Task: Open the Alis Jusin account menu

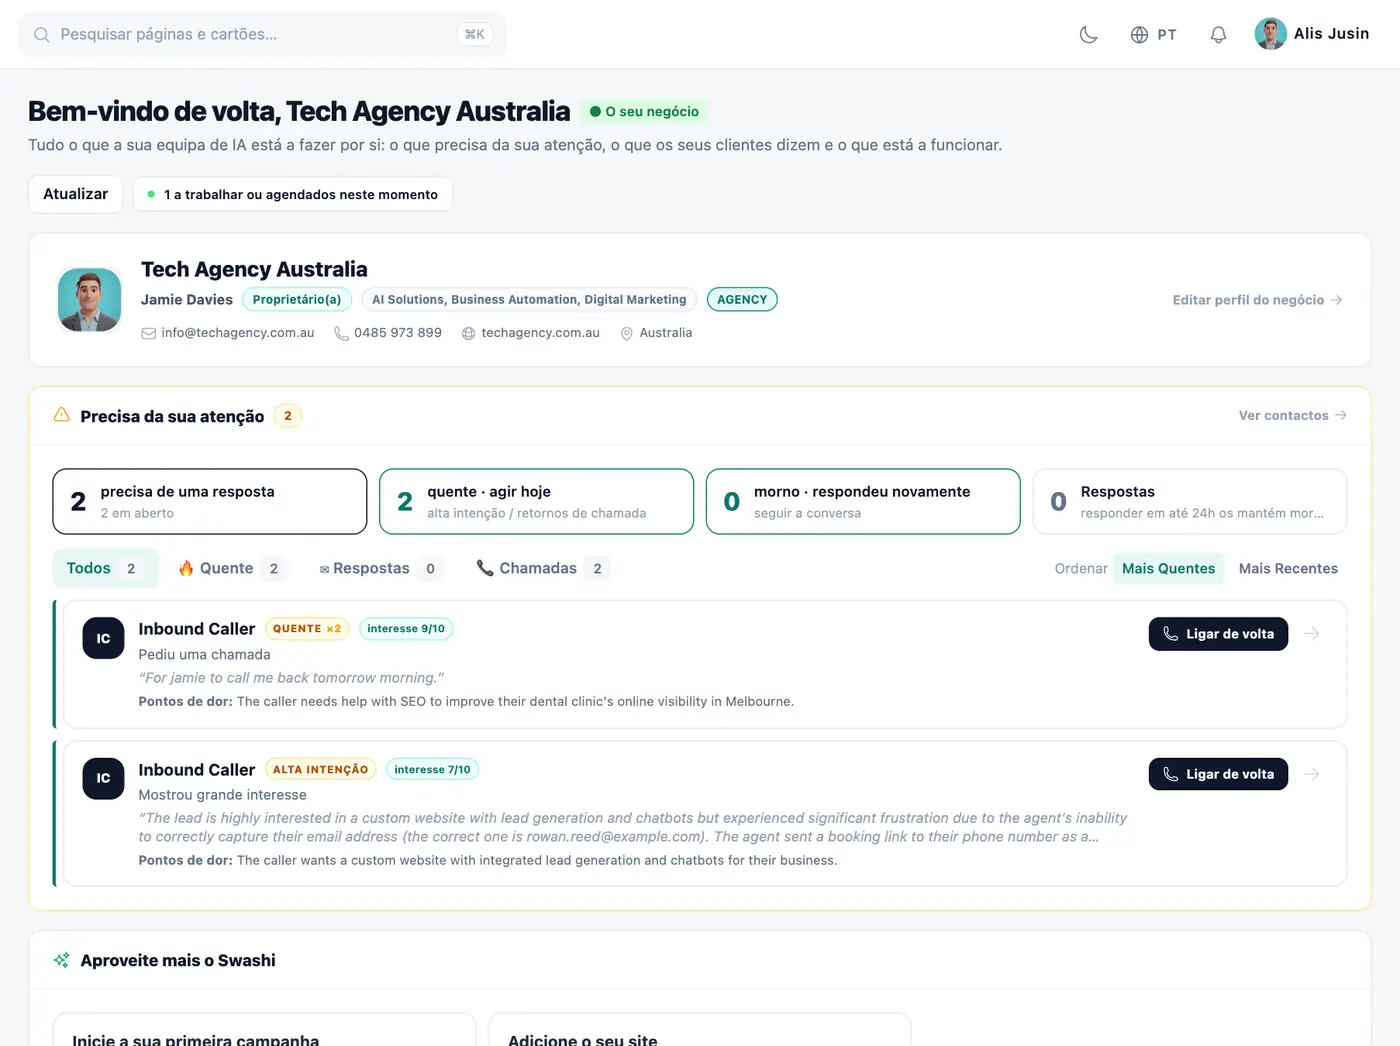Action: (x=1312, y=34)
